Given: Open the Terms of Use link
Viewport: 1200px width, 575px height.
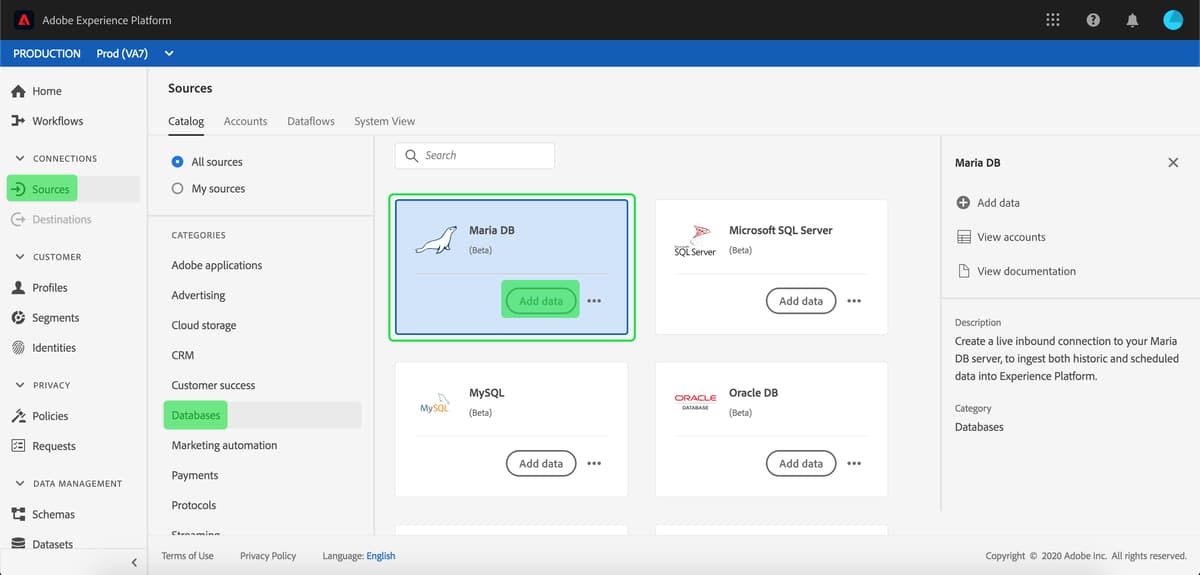Looking at the screenshot, I should point(187,556).
